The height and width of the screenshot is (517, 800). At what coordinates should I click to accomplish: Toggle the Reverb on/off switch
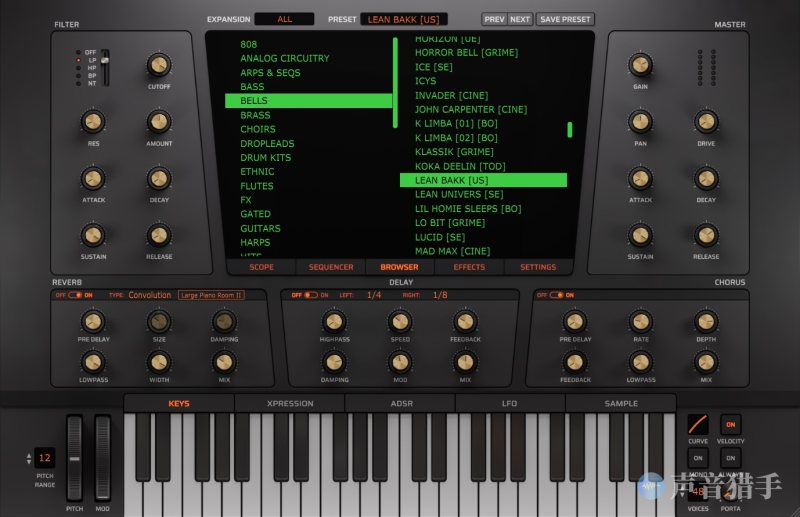click(x=74, y=295)
